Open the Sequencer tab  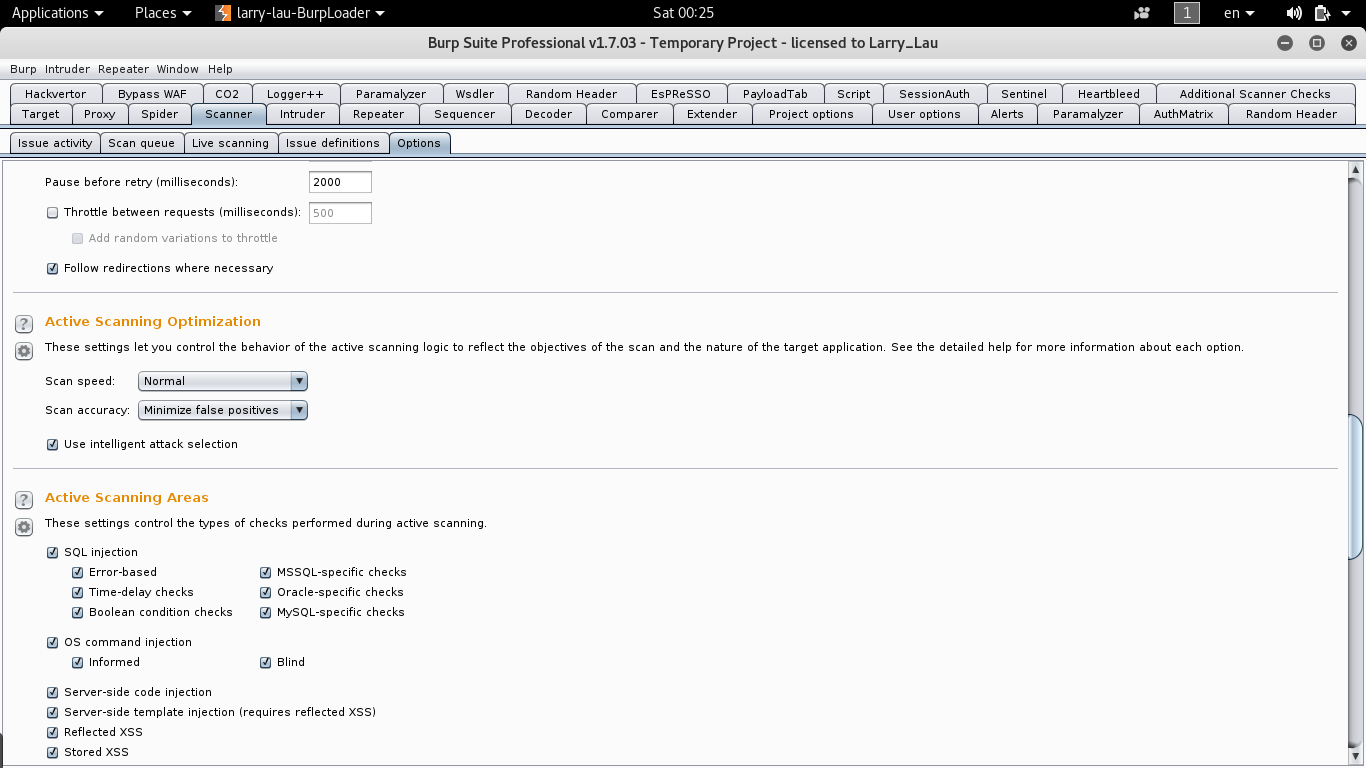(465, 114)
